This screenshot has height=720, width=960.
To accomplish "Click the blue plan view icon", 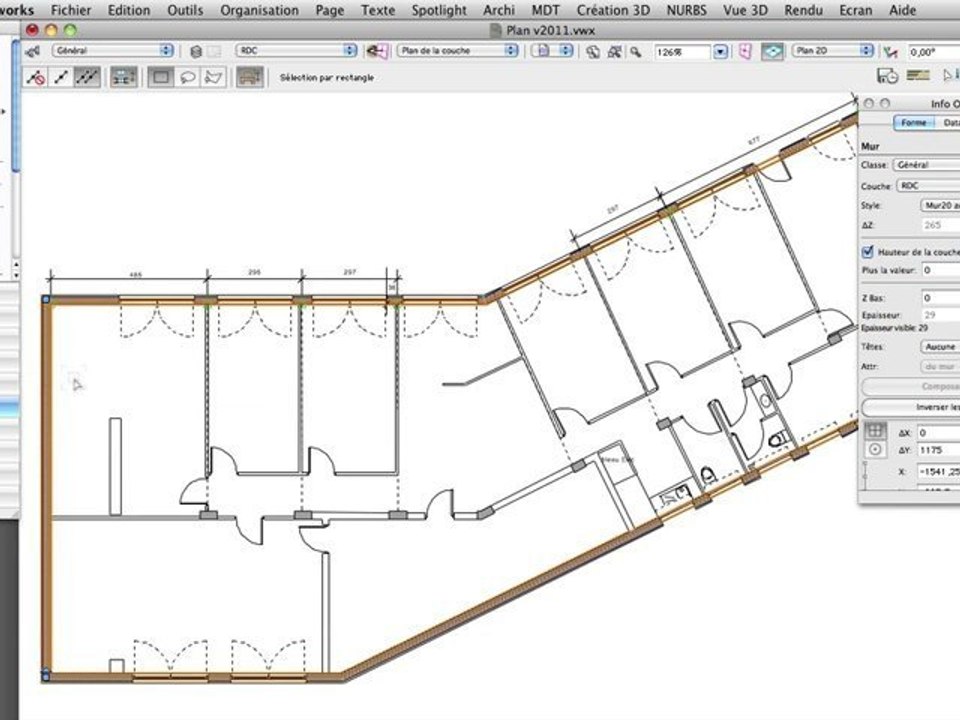I will (772, 51).
